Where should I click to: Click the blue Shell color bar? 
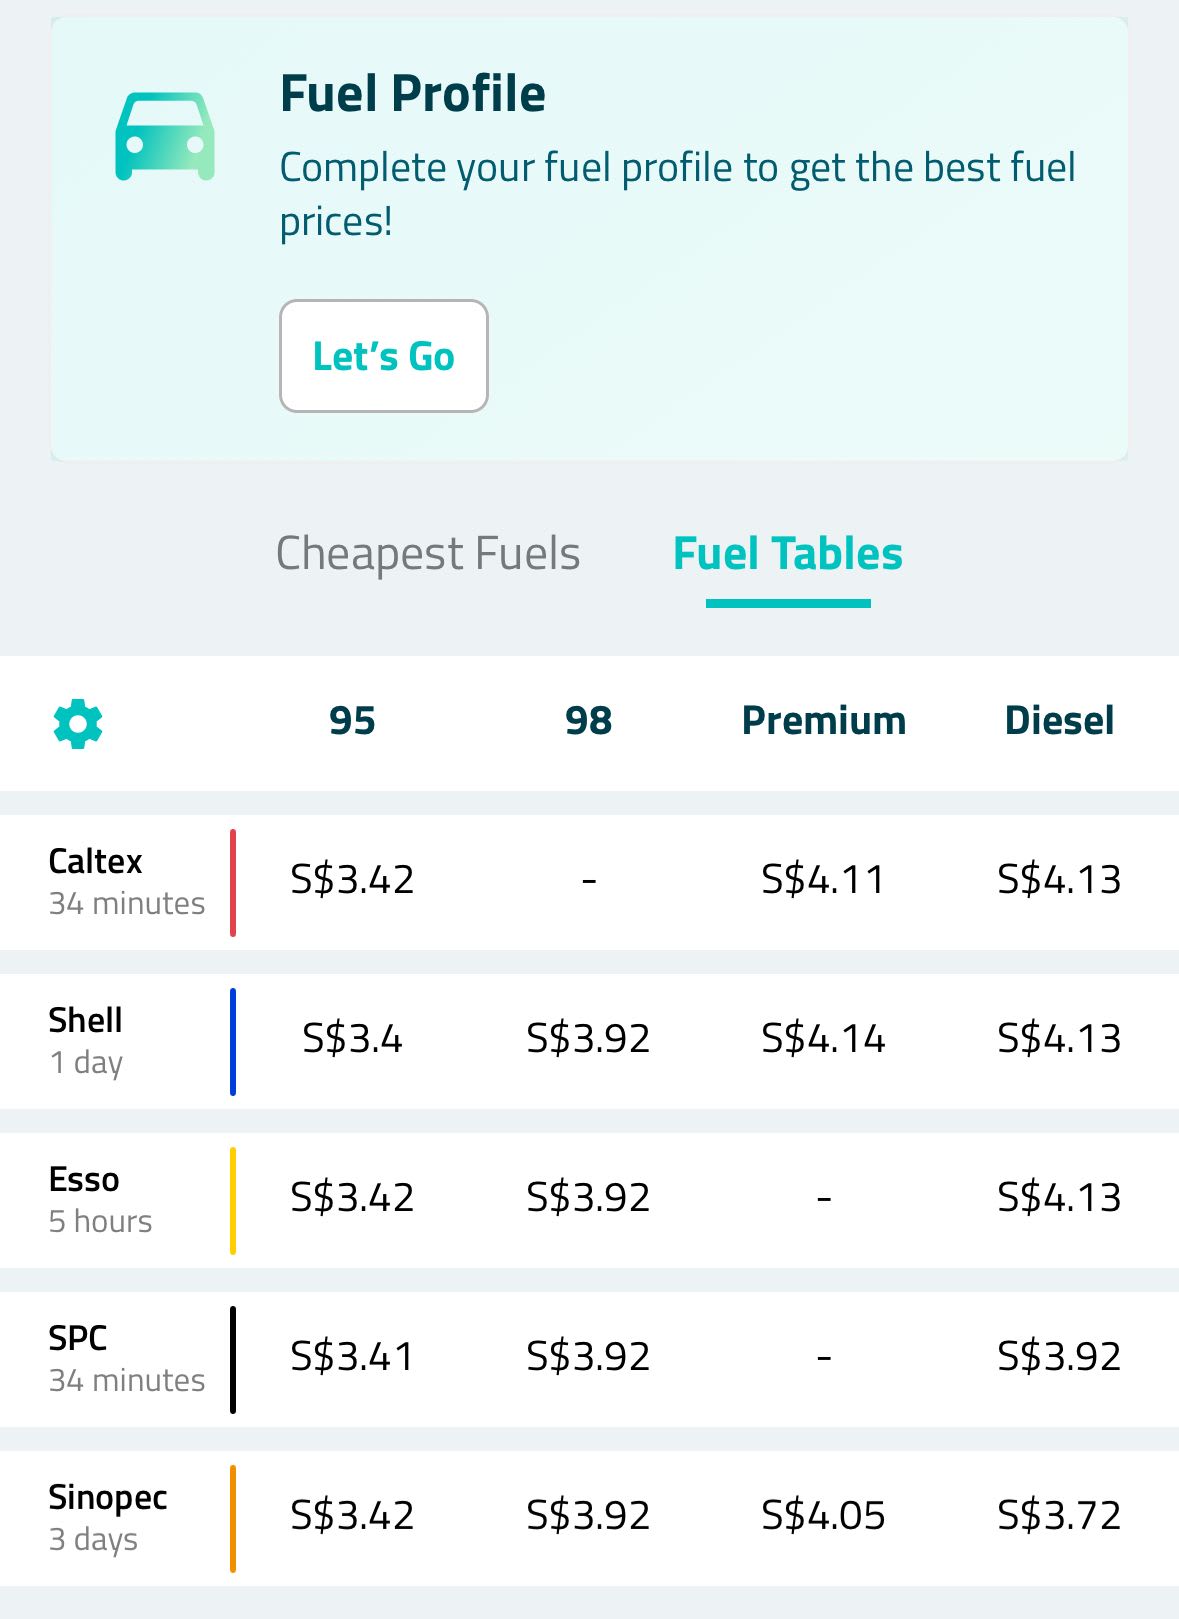pos(233,1042)
